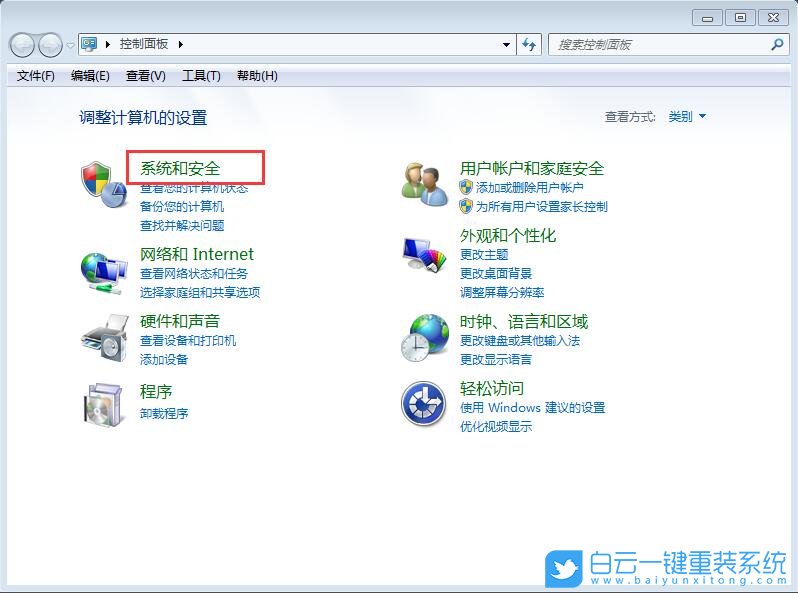
Task: Click the 查找并解决问题 link
Action: (182, 225)
